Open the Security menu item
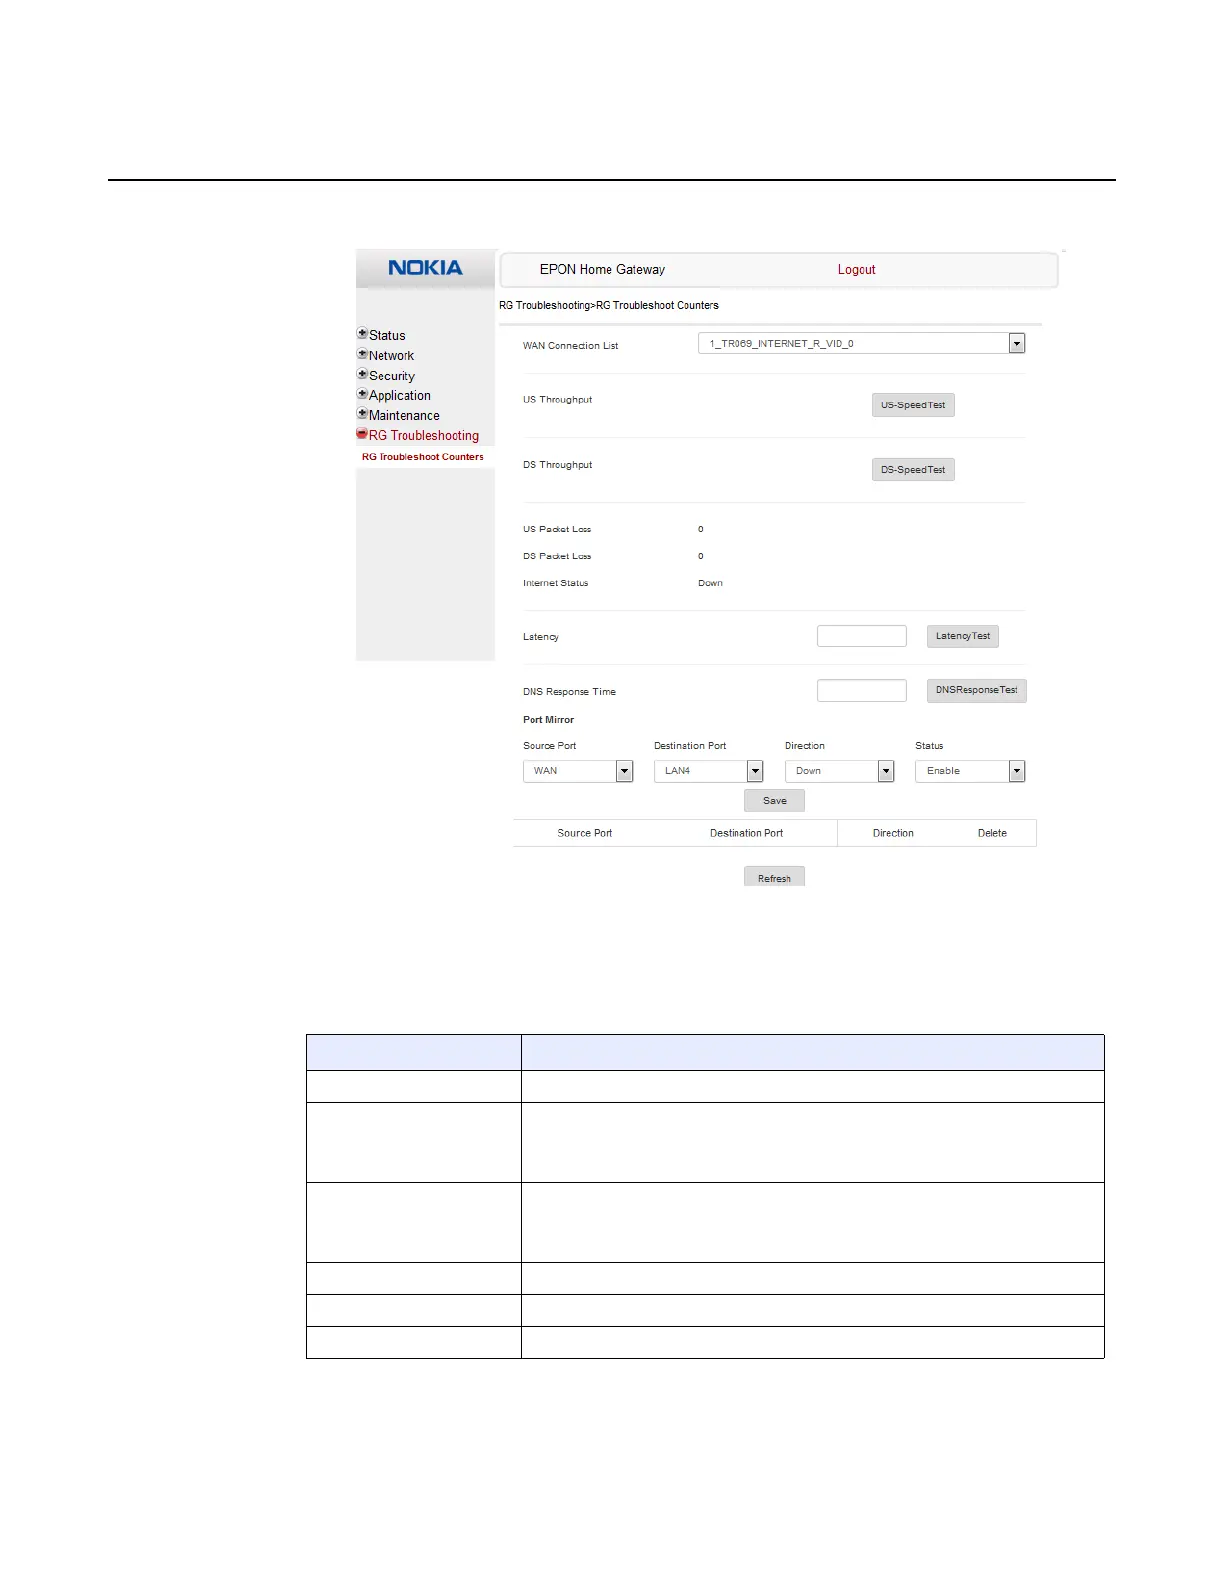The image size is (1224, 1584). [391, 376]
